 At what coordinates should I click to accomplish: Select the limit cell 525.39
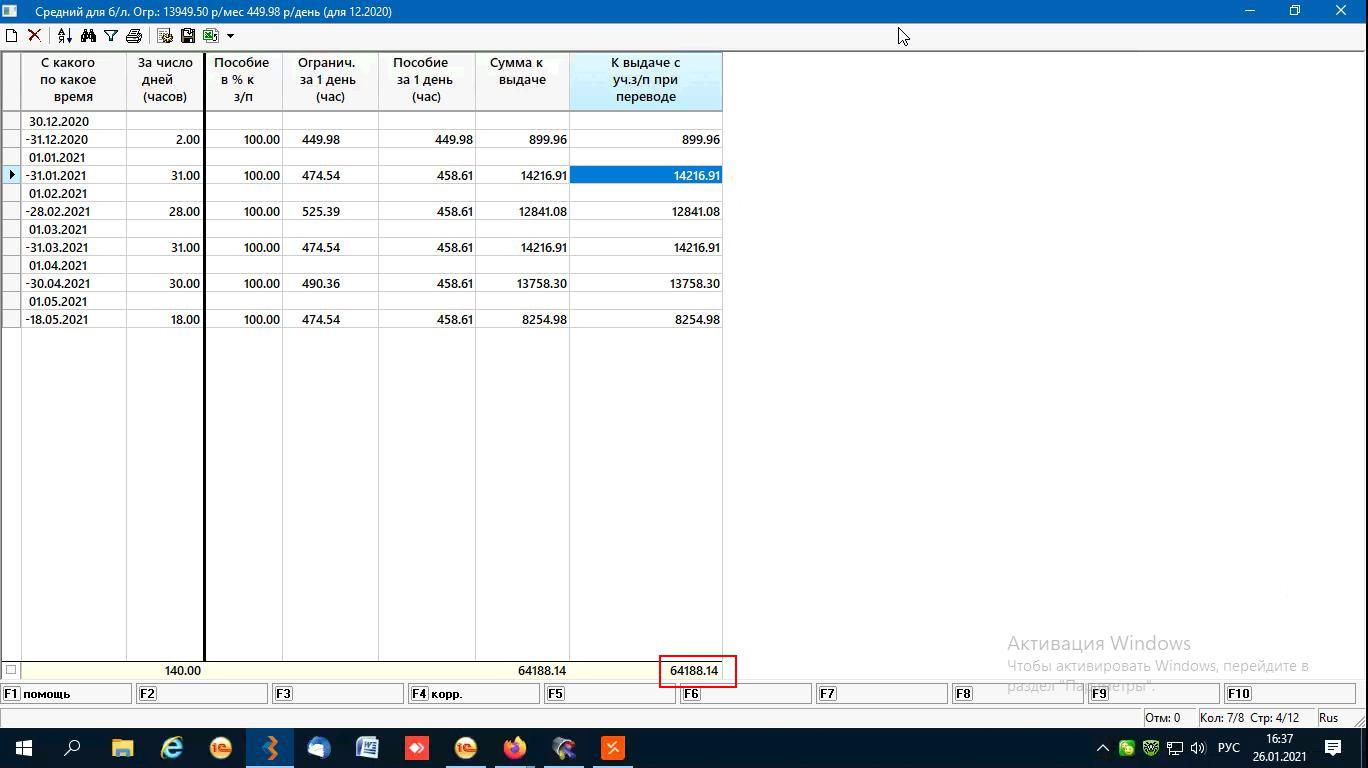pos(330,211)
